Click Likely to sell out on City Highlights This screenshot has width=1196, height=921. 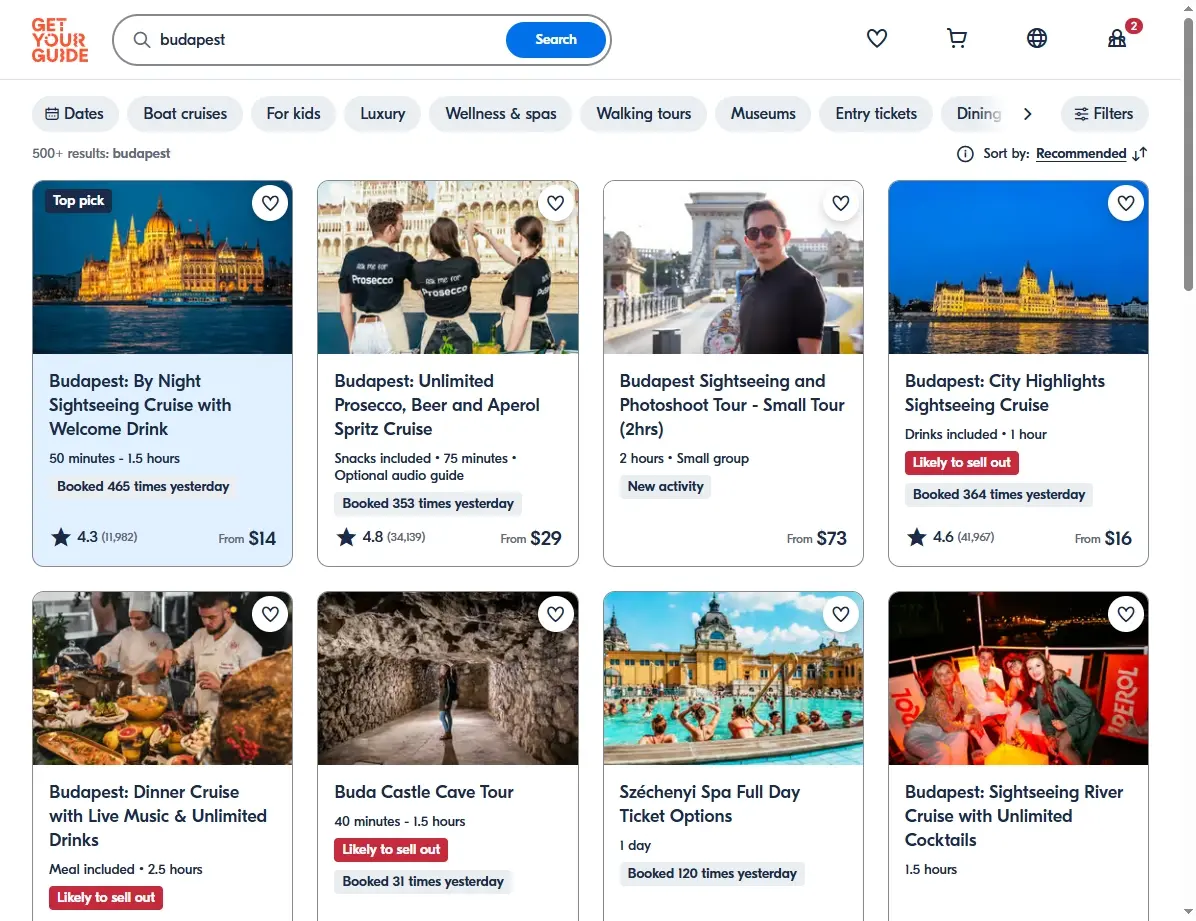961,462
